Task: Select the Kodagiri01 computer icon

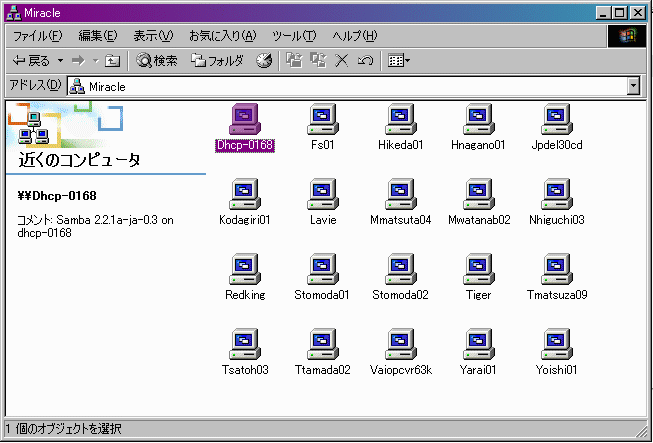Action: point(245,194)
